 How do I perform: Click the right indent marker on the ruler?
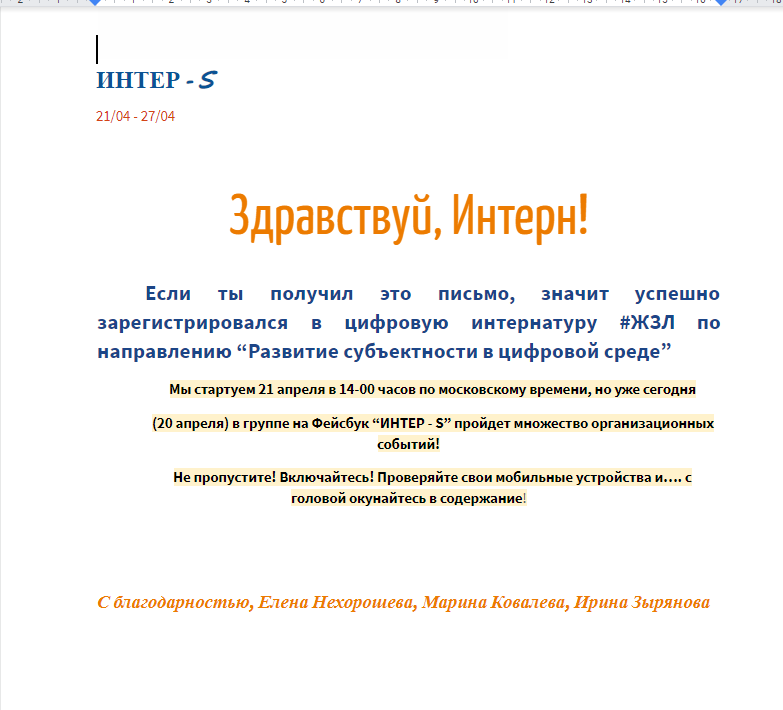tap(721, 2)
